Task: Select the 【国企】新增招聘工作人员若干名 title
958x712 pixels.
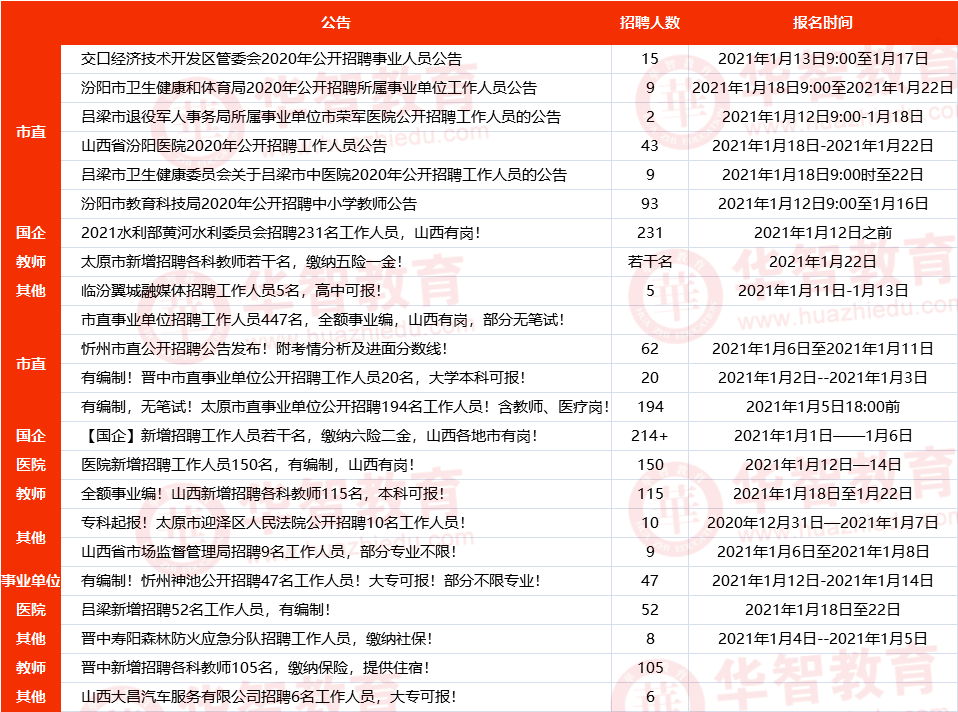Action: point(309,436)
